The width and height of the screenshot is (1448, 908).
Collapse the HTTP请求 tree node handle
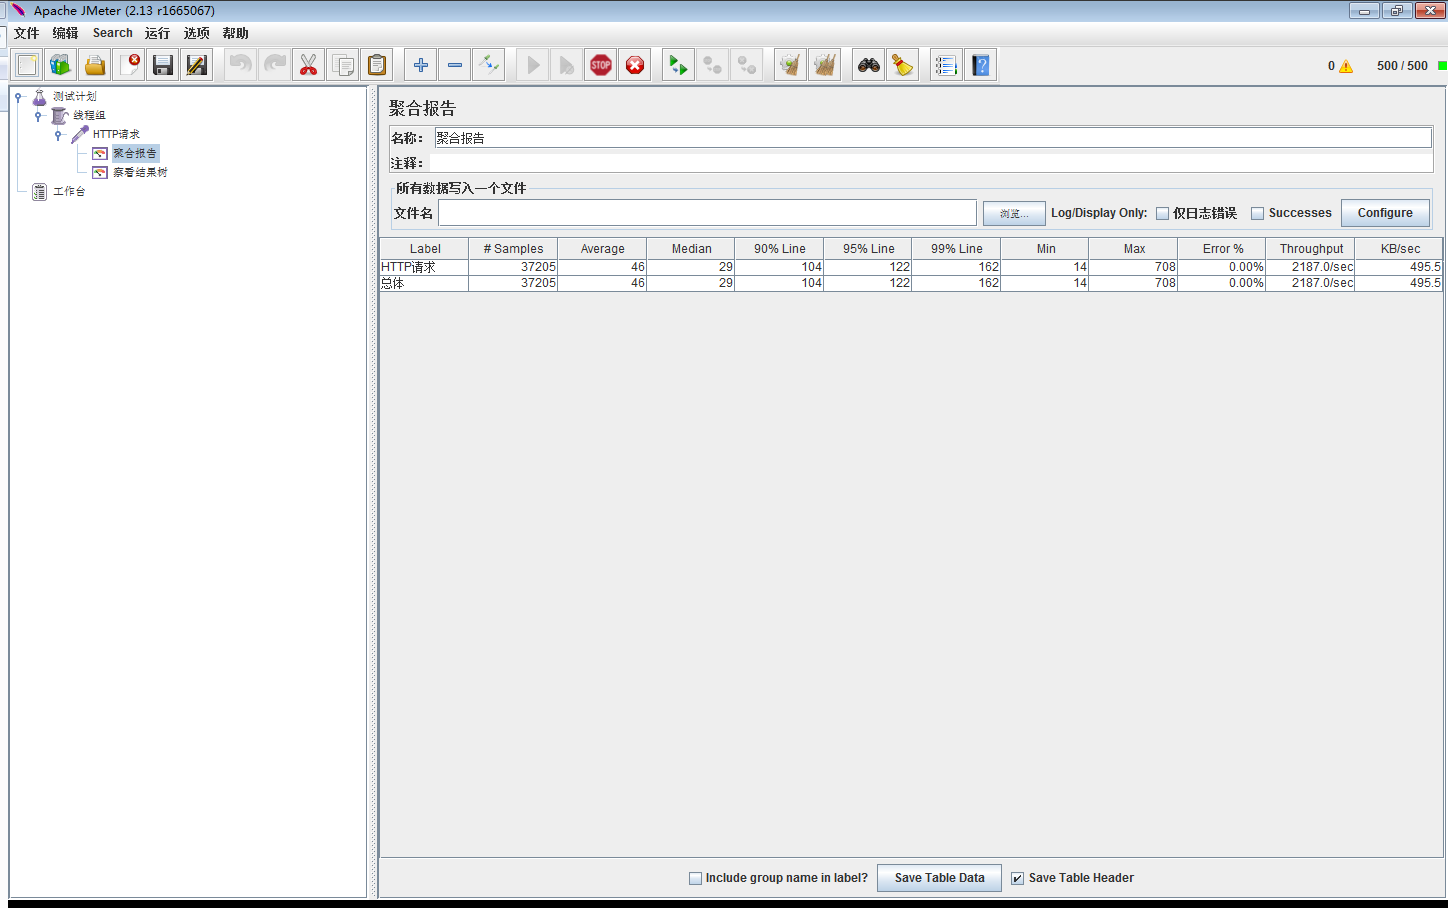pyautogui.click(x=59, y=135)
